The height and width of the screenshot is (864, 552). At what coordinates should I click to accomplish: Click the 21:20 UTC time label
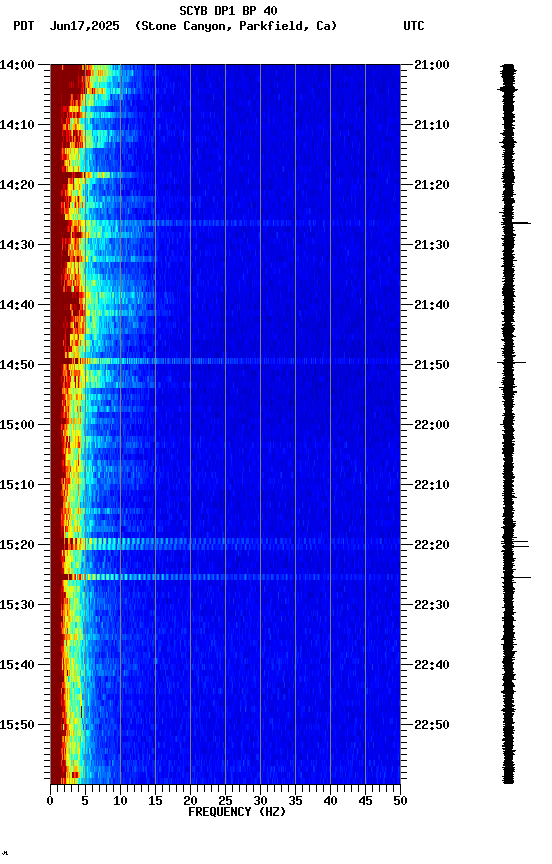click(x=432, y=185)
